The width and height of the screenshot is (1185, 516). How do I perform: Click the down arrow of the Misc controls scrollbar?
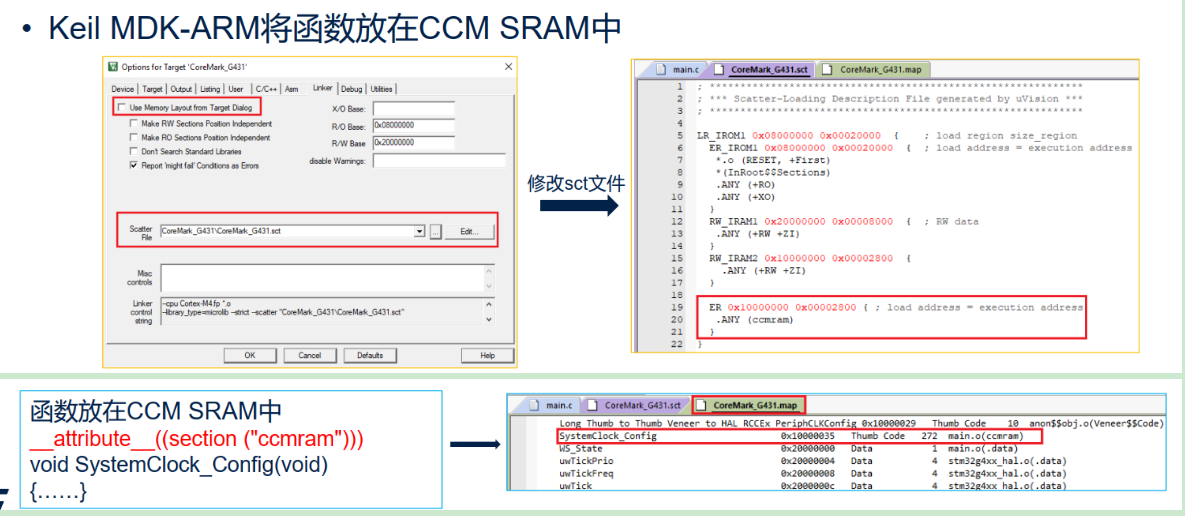click(x=489, y=286)
